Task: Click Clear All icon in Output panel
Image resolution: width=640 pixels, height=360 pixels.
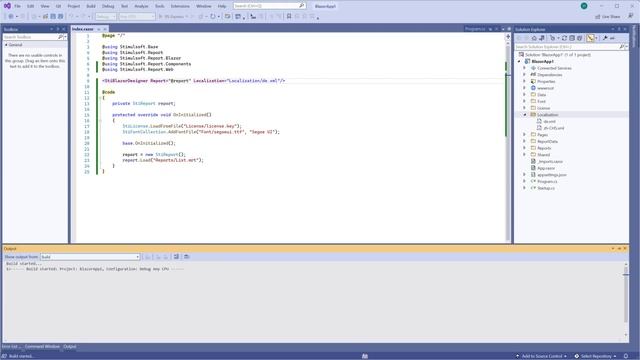Action: (x=176, y=257)
